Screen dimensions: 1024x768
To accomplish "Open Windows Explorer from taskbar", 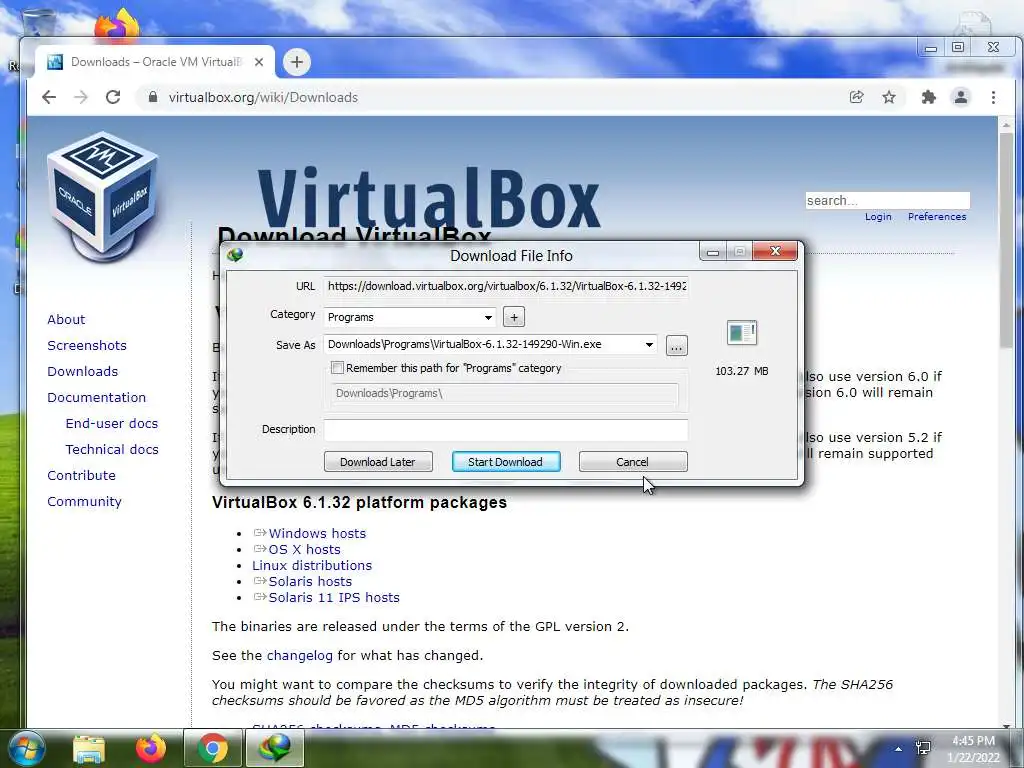I will (x=89, y=749).
